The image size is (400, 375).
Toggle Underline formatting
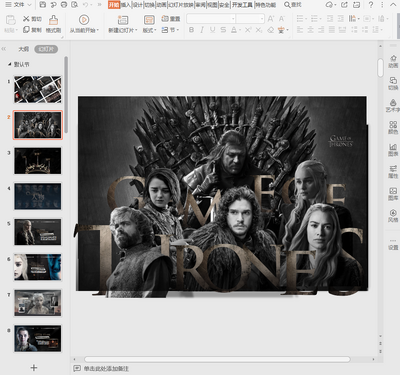(x=213, y=30)
